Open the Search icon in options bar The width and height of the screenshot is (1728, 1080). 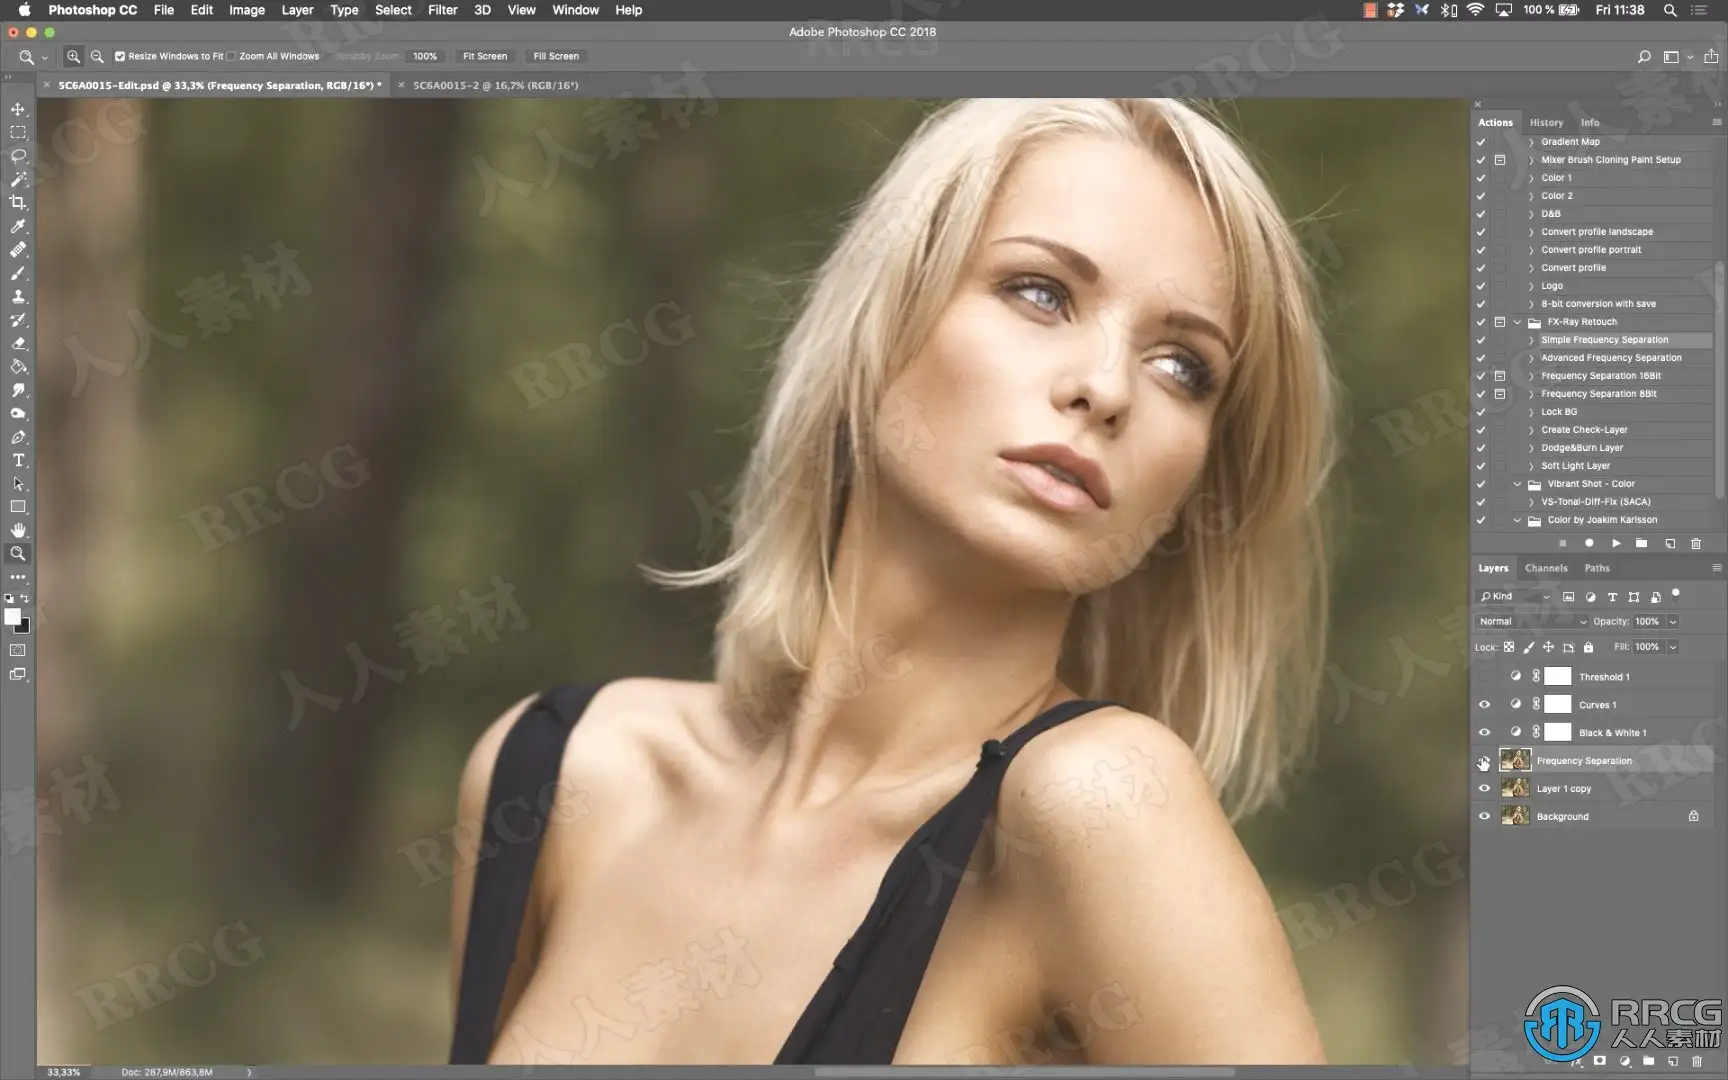[1644, 56]
